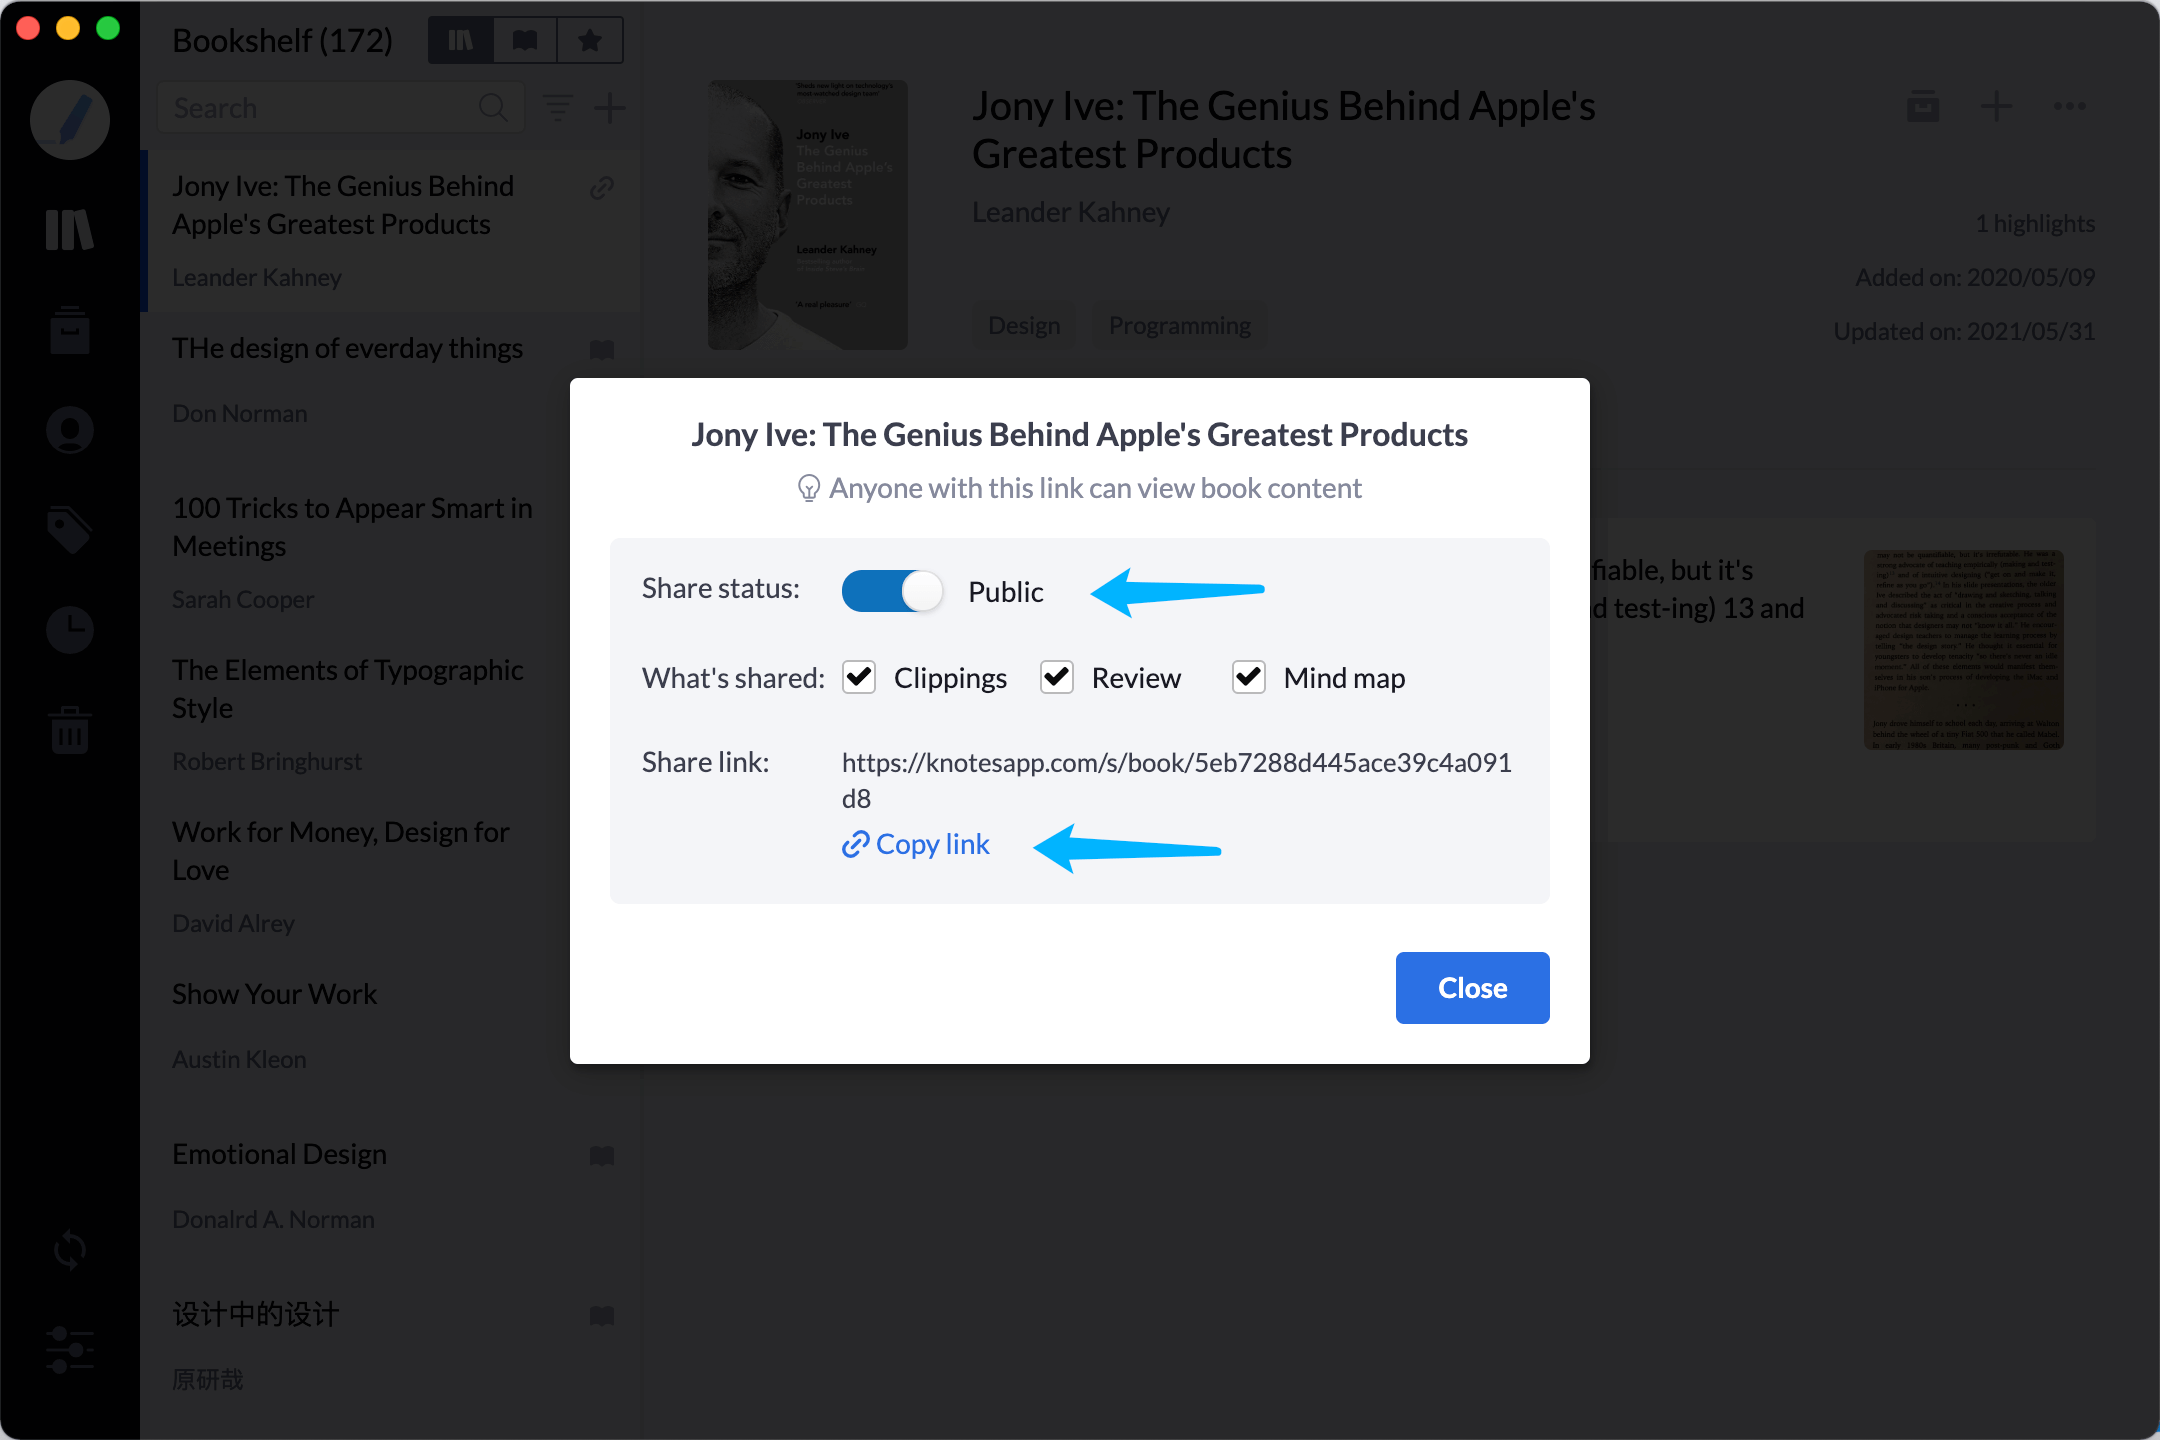2160x1440 pixels.
Task: Click the link icon on Jony Ive book row
Action: pos(602,188)
